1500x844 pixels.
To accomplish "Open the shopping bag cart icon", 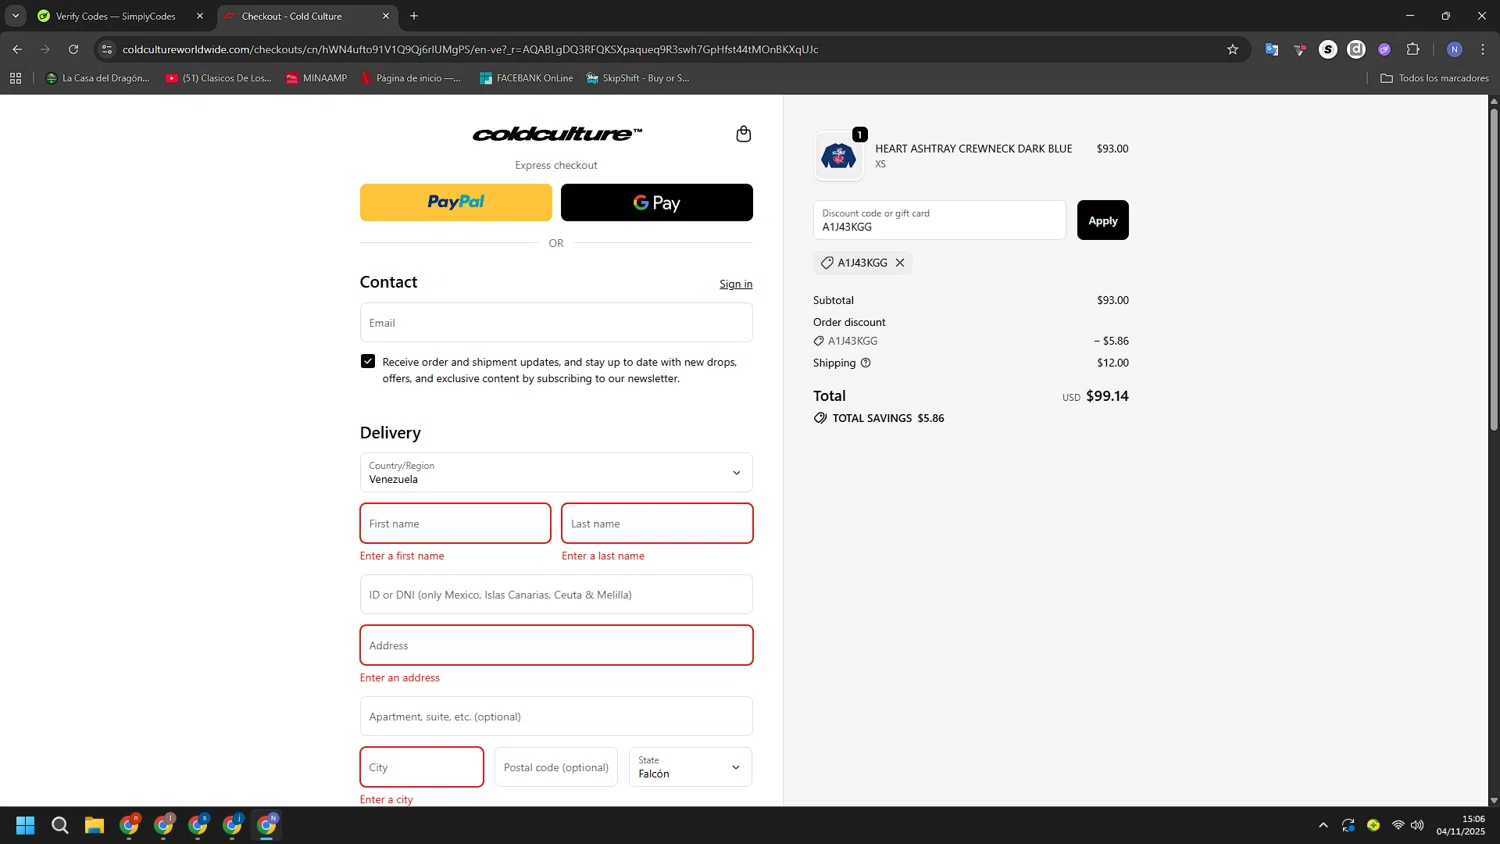I will coord(743,134).
